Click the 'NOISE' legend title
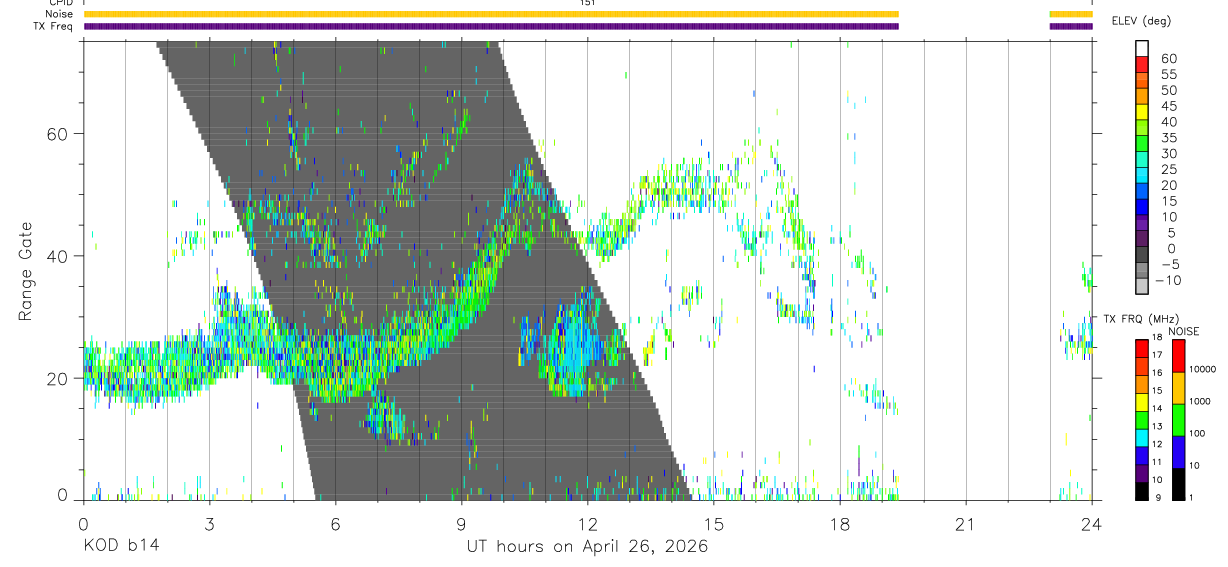The width and height of the screenshot is (1228, 567). pyautogui.click(x=1184, y=331)
